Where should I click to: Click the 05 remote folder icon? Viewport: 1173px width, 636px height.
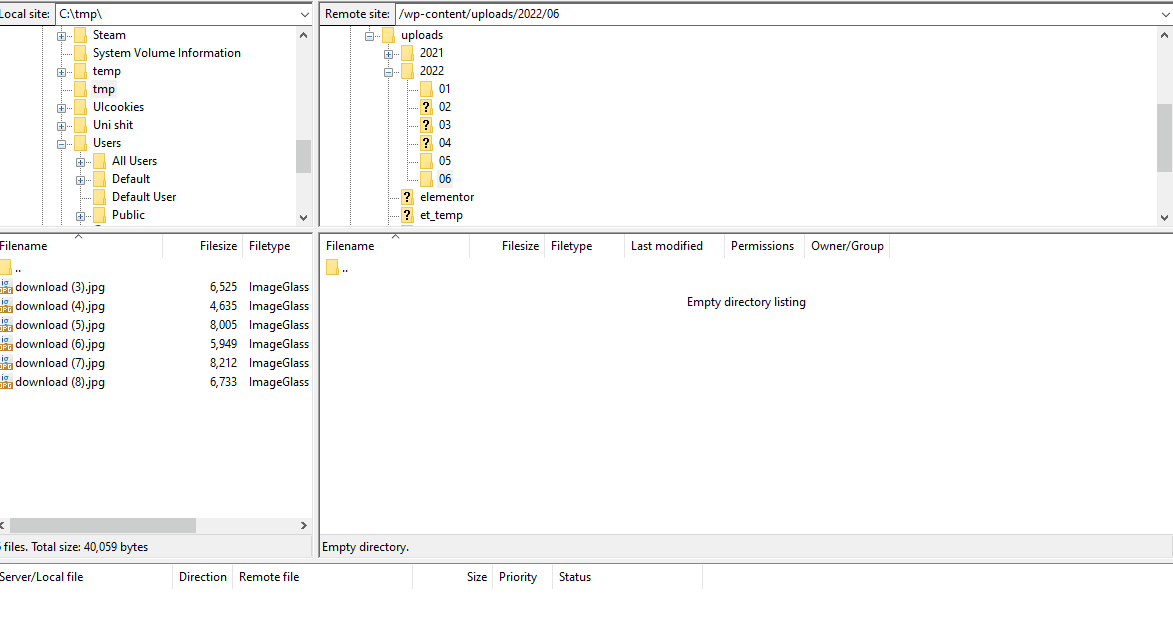click(x=426, y=161)
